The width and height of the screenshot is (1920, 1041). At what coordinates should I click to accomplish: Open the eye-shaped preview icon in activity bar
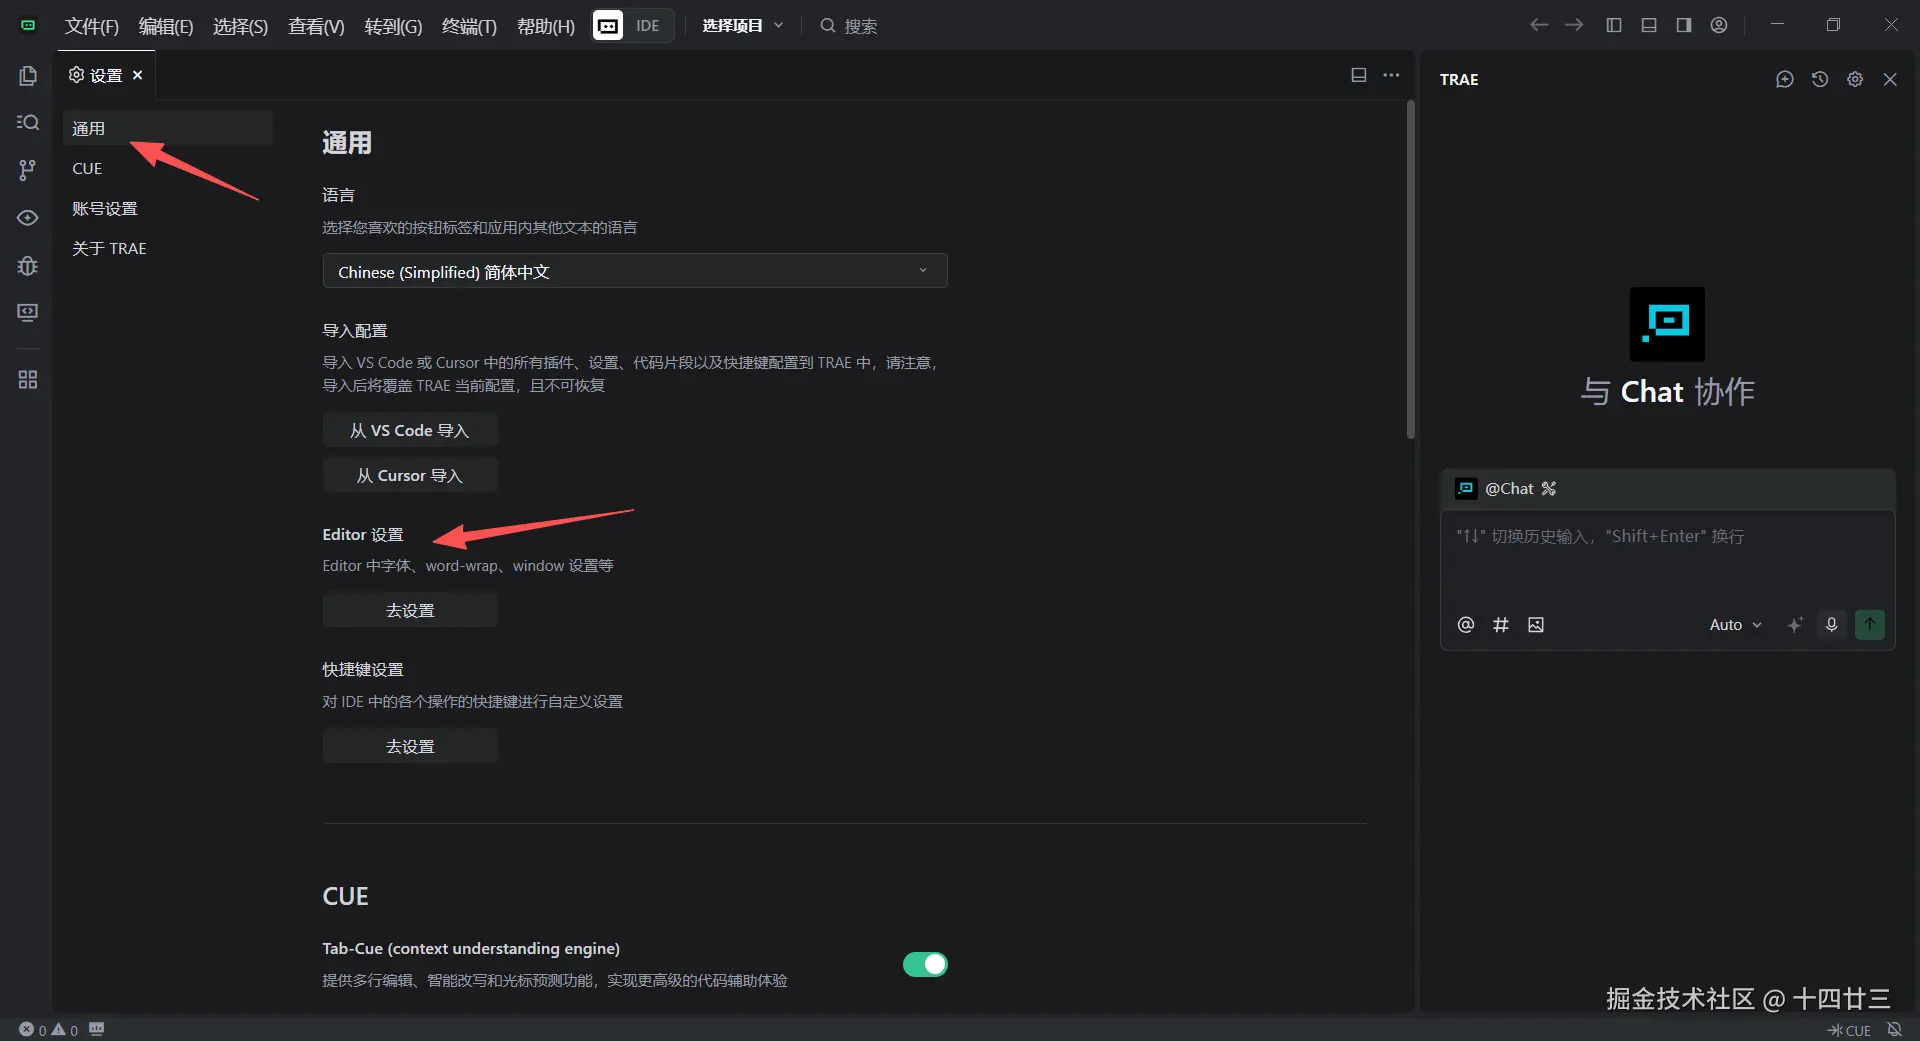coord(28,218)
